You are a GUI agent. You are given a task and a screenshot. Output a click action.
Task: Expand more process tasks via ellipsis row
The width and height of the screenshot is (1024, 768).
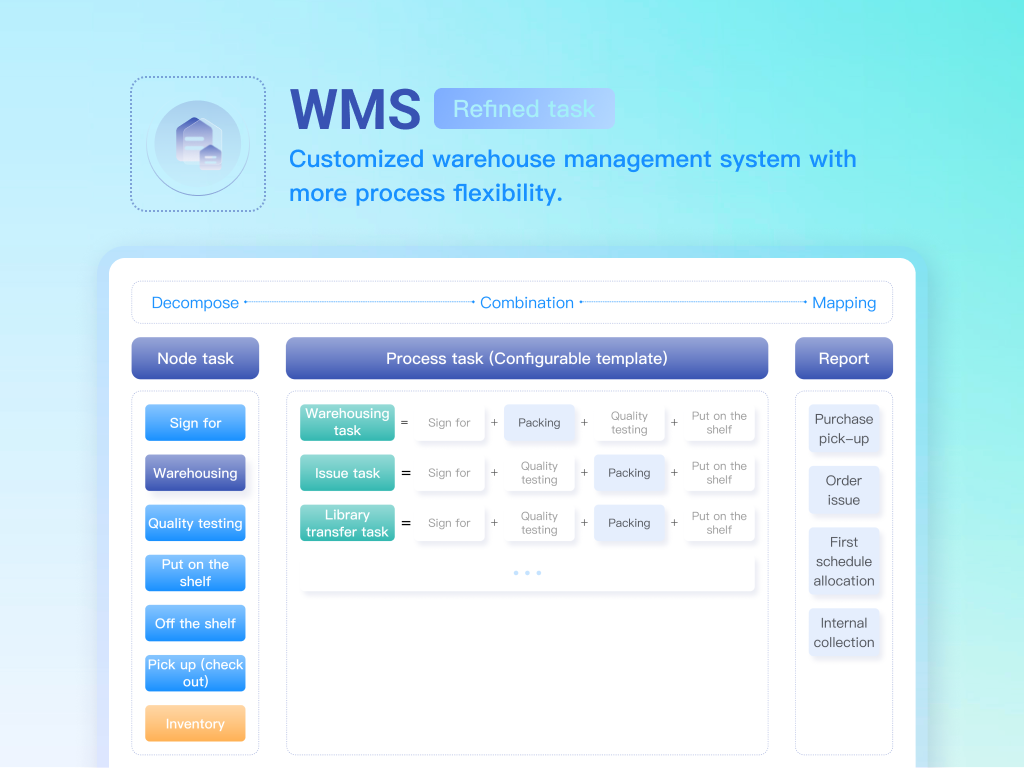527,573
